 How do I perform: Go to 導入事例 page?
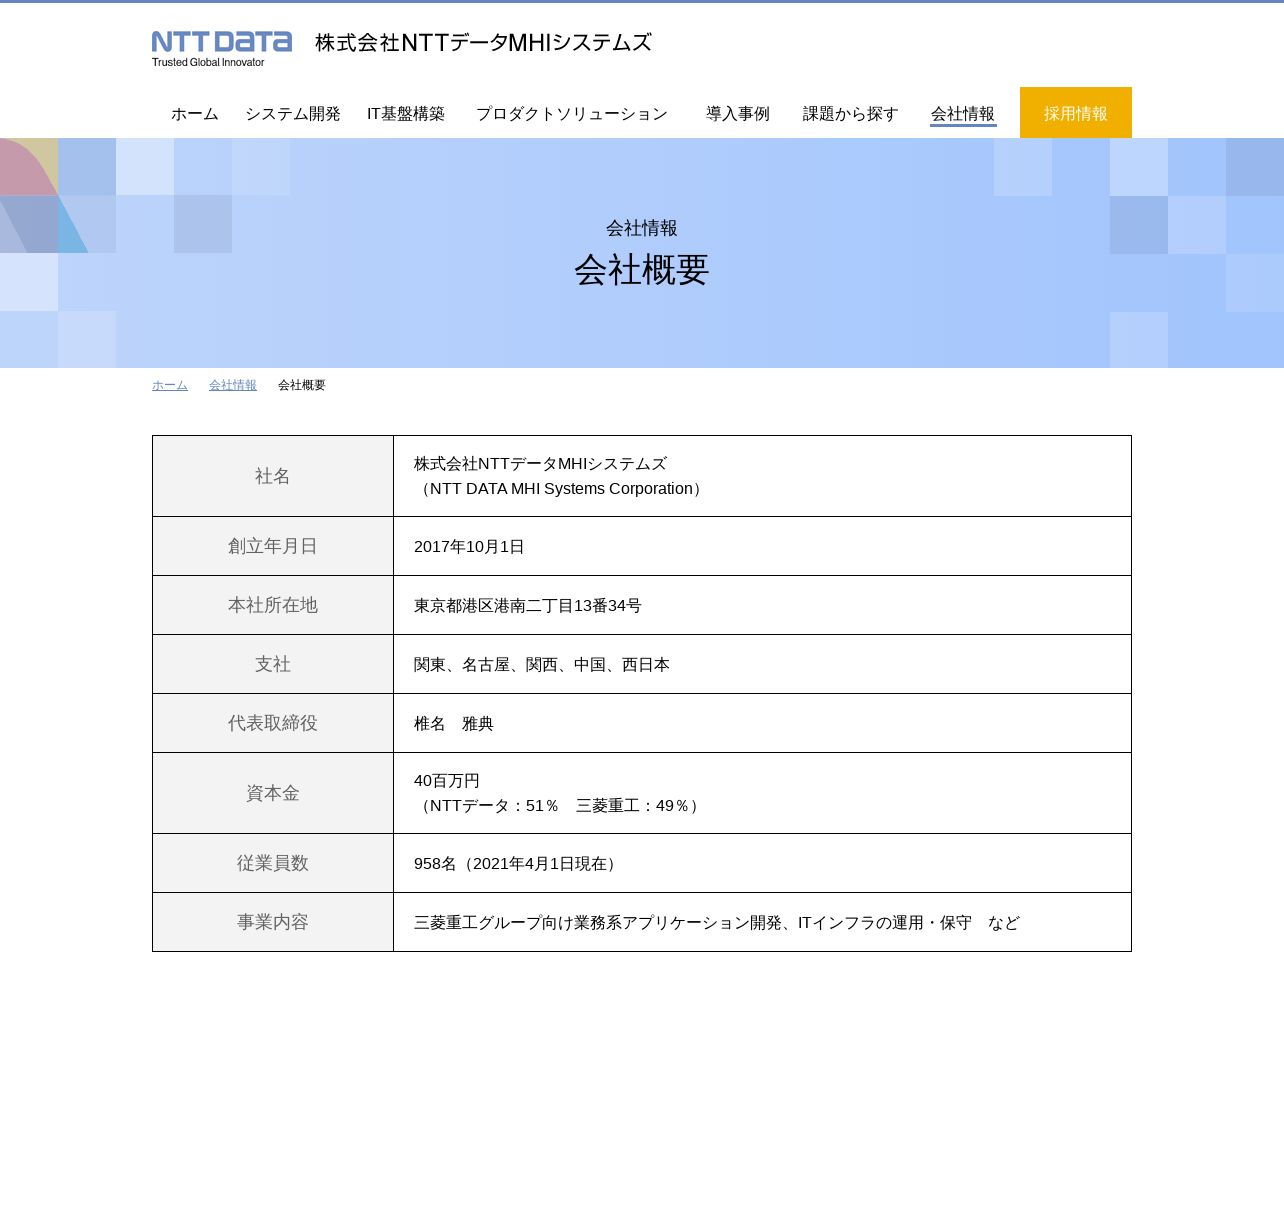(x=738, y=114)
